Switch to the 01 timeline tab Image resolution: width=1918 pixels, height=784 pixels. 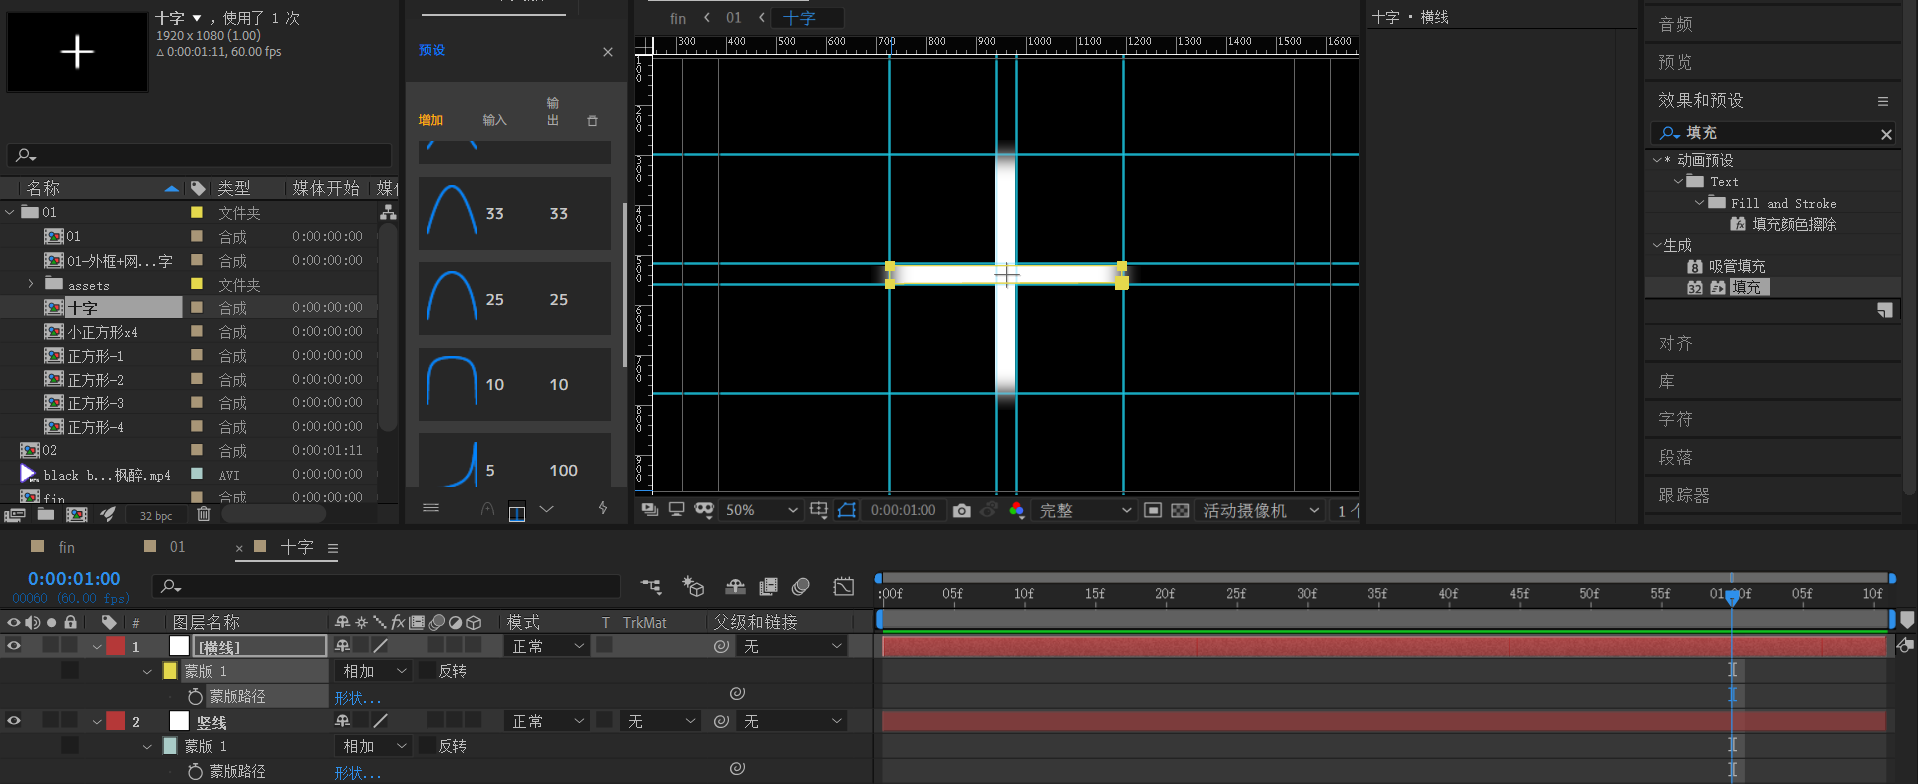[177, 547]
